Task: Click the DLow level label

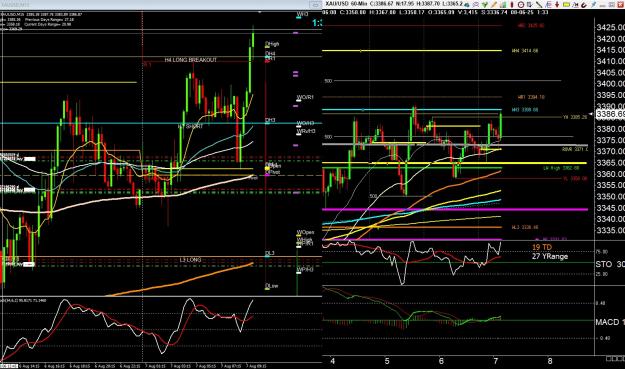Action: pyautogui.click(x=272, y=286)
